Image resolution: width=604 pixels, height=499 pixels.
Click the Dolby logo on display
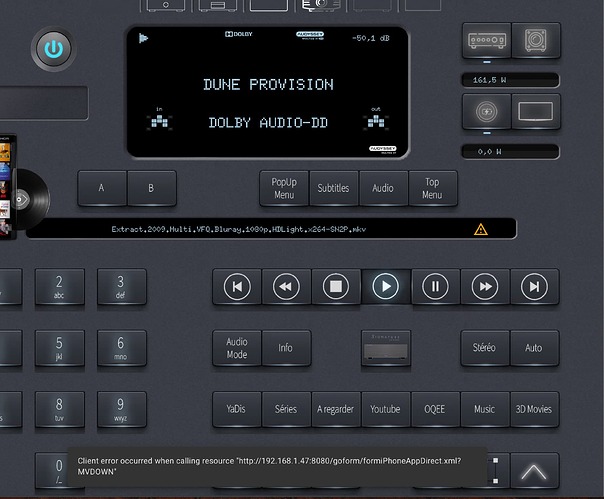[238, 34]
